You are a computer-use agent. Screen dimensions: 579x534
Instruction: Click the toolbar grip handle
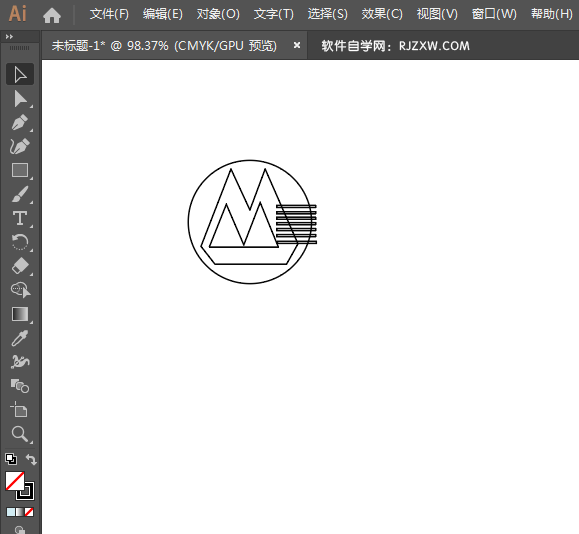click(19, 48)
